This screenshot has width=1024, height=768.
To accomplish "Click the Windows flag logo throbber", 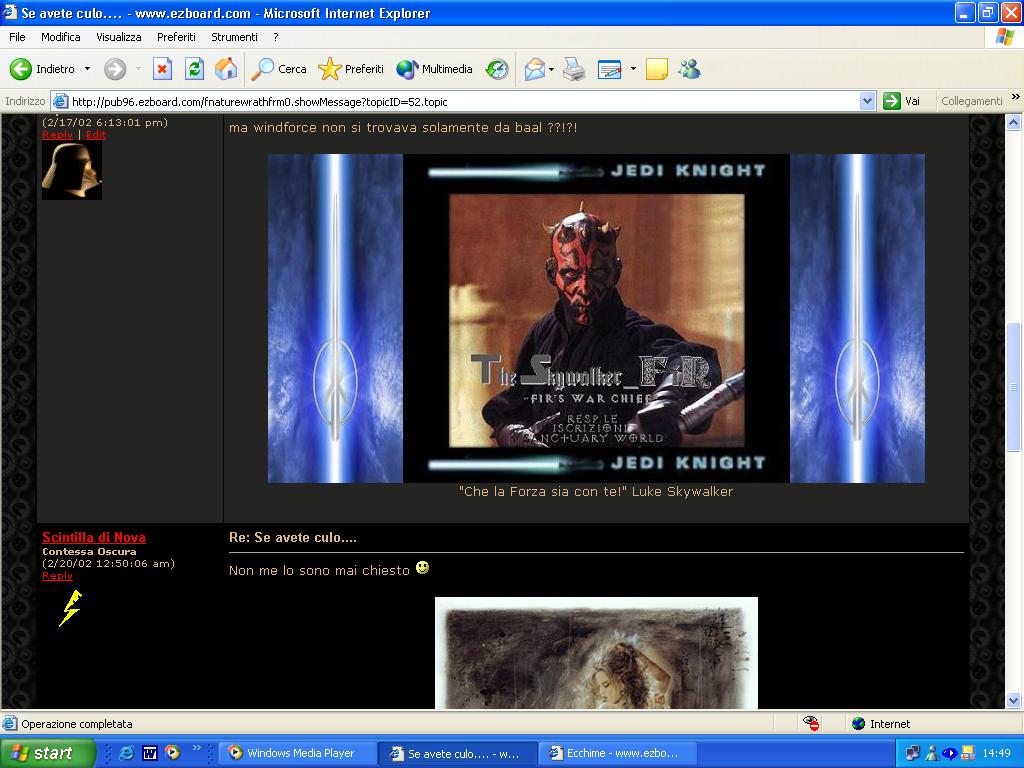I will pyautogui.click(x=1004, y=37).
